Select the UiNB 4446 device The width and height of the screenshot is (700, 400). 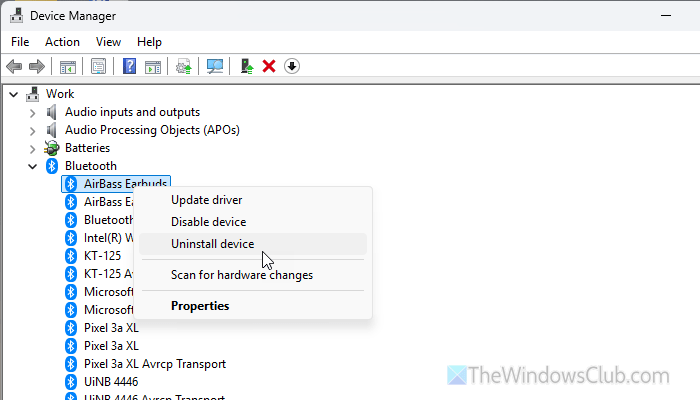point(111,382)
